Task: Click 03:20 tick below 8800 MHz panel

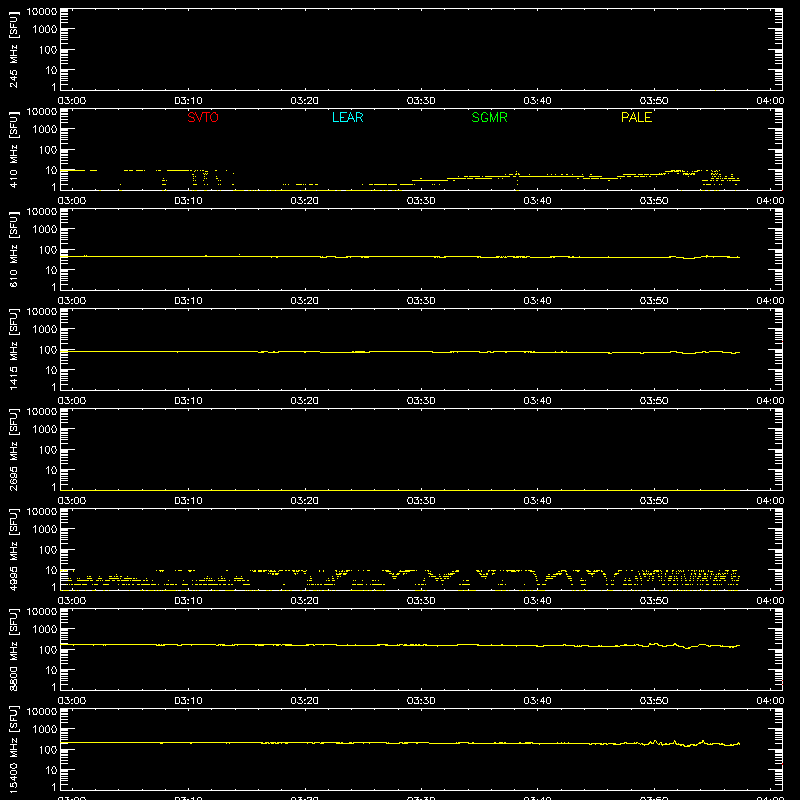Action: point(305,701)
